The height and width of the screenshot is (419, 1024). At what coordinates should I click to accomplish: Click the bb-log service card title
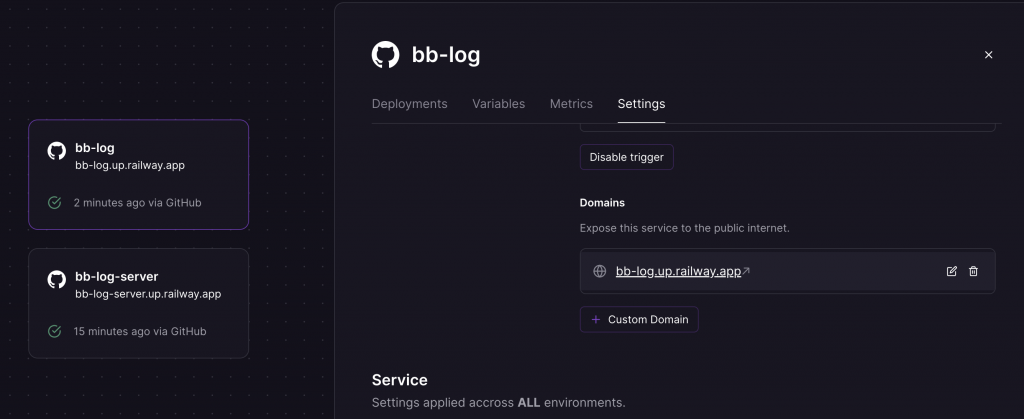click(x=95, y=148)
